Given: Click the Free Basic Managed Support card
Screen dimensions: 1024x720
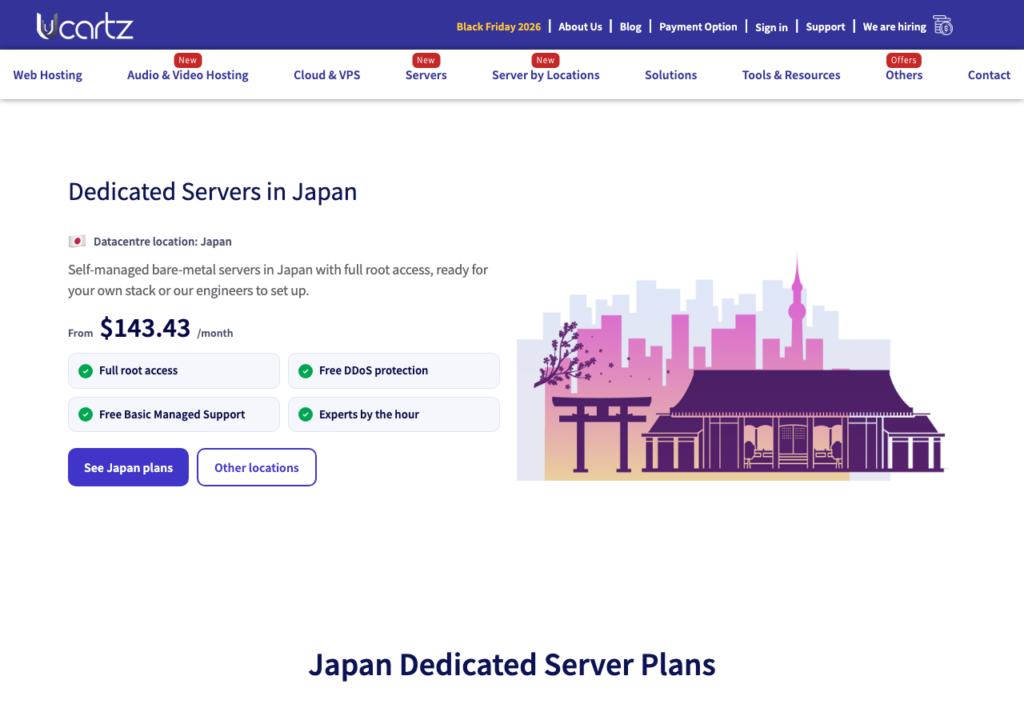Looking at the screenshot, I should click(x=174, y=414).
